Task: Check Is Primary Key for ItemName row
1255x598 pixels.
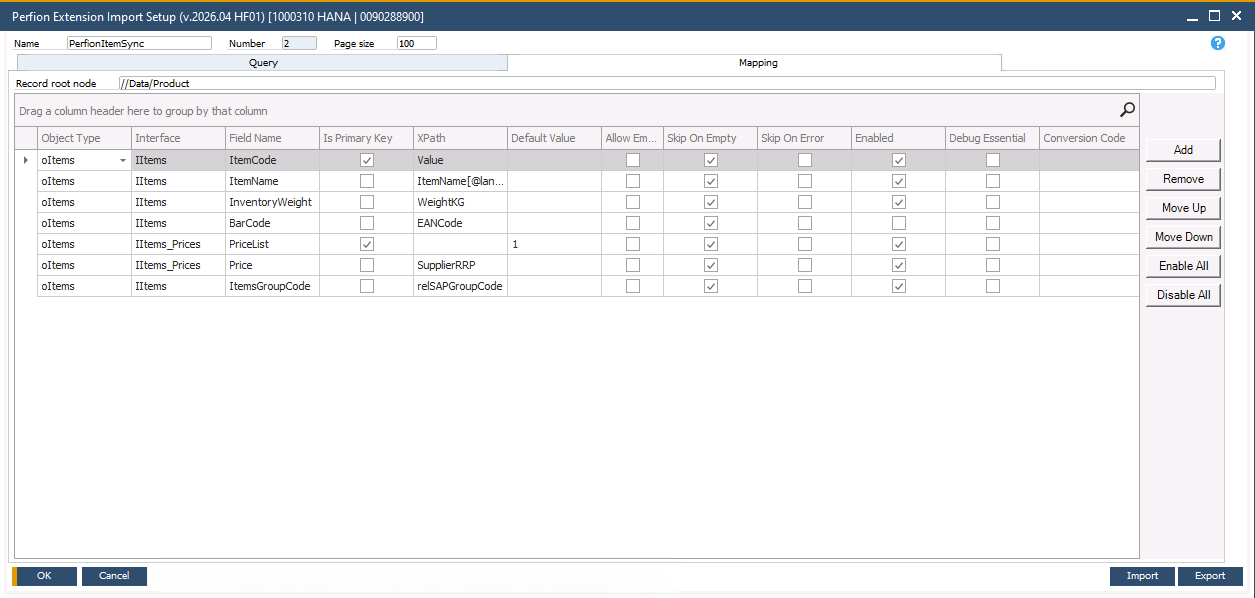Action: tap(367, 181)
